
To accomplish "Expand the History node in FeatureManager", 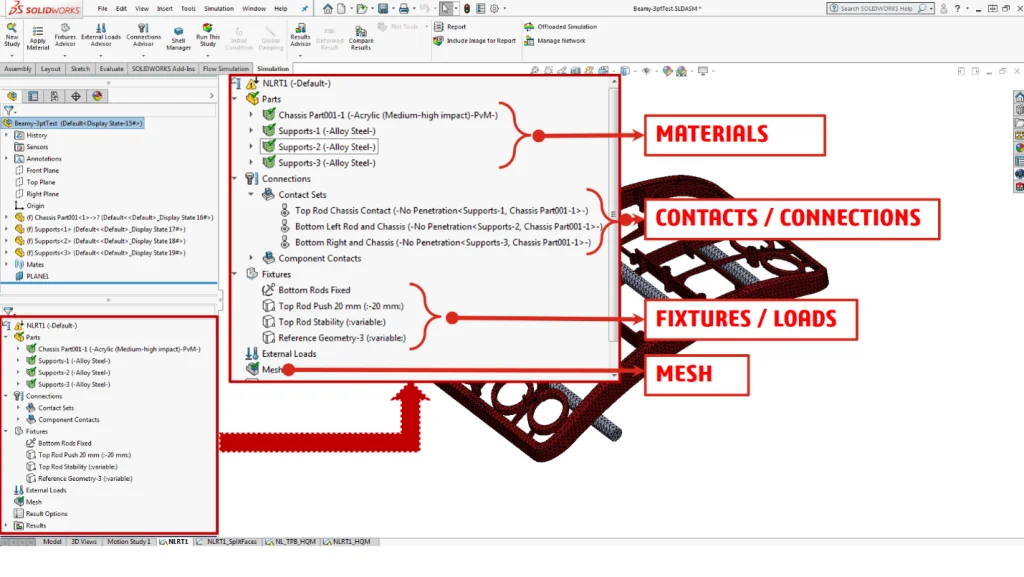I will point(7,135).
